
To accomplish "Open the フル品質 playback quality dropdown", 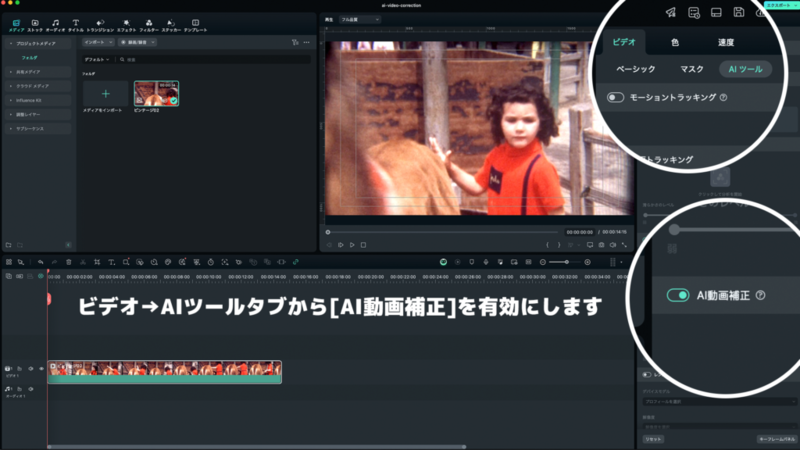I will point(360,19).
